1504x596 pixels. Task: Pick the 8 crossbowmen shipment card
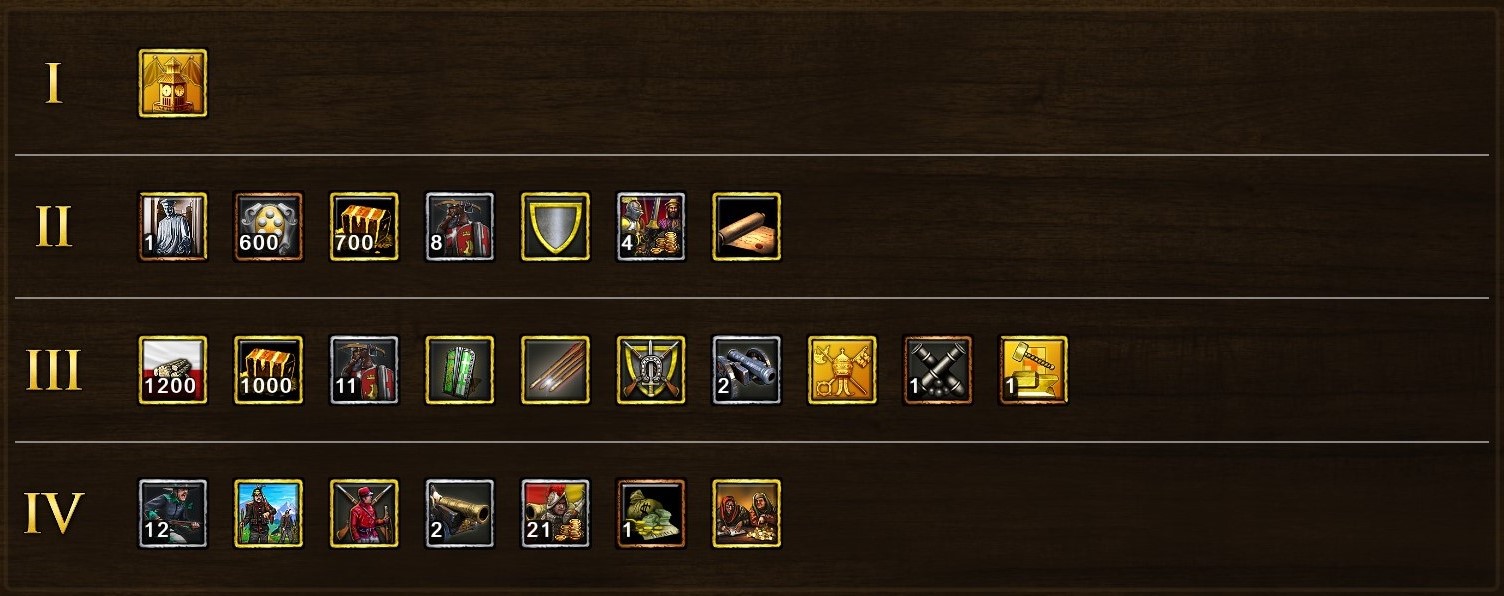point(460,227)
